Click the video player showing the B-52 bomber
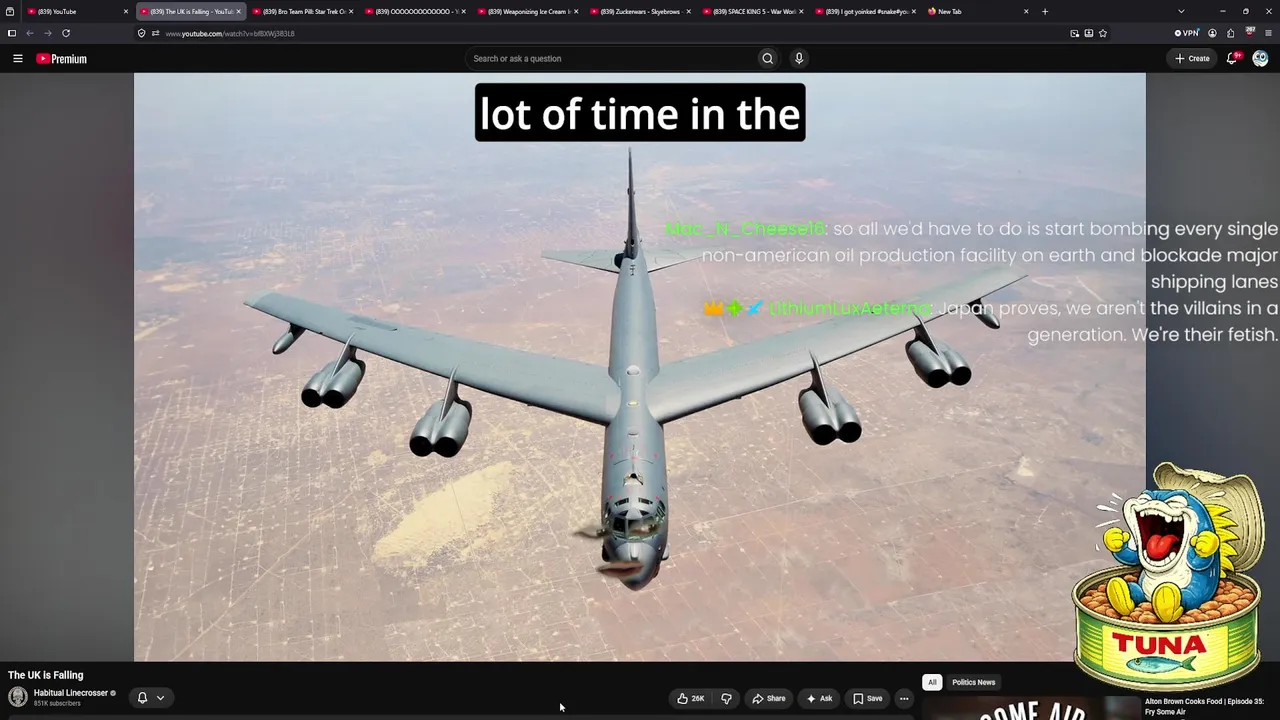1280x720 pixels. coord(640,367)
